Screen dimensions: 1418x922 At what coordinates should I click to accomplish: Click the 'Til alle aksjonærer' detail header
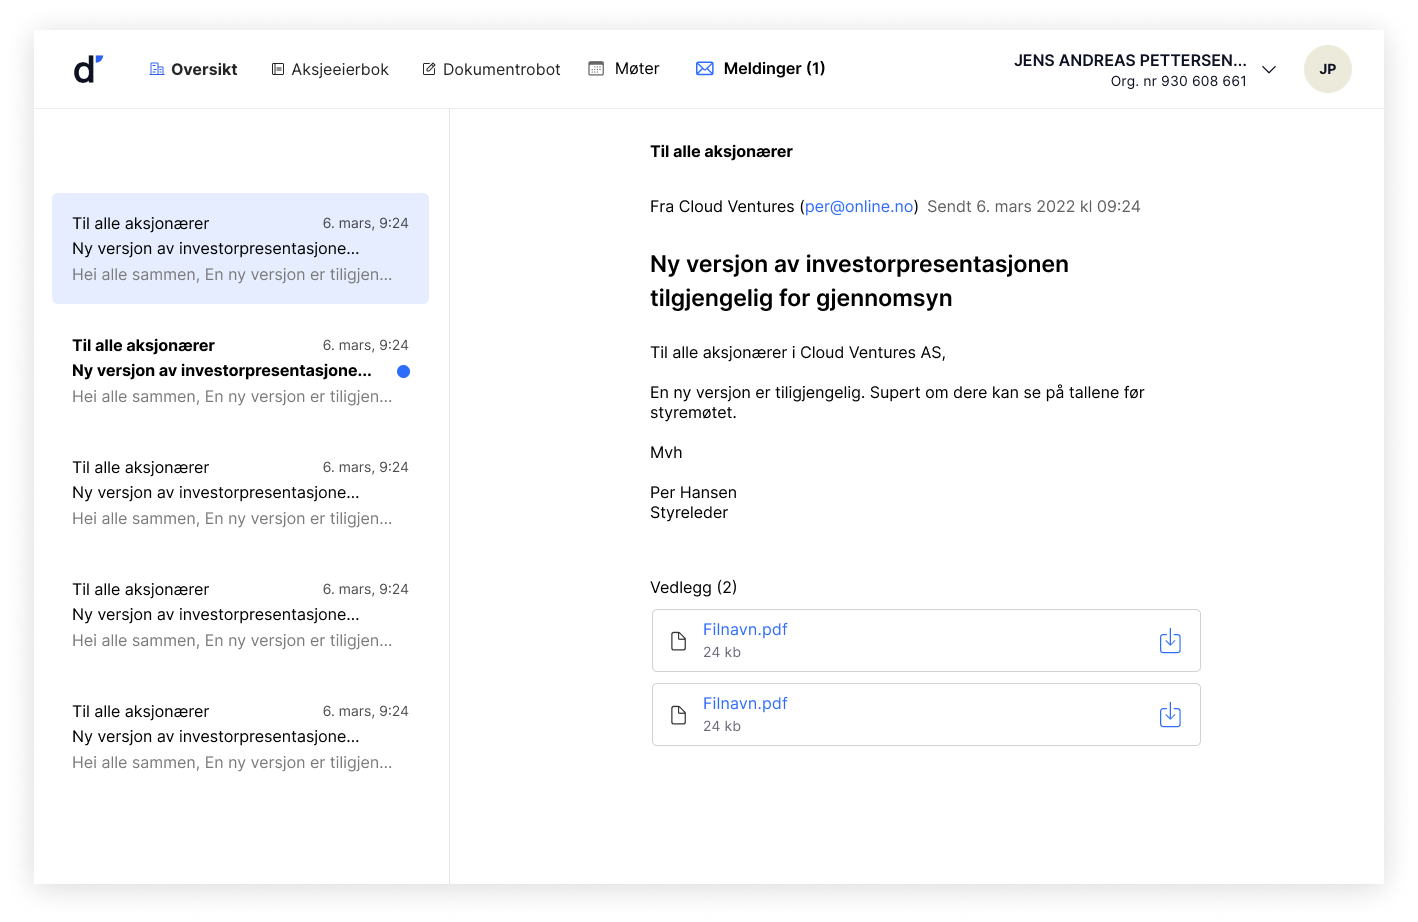pyautogui.click(x=721, y=151)
